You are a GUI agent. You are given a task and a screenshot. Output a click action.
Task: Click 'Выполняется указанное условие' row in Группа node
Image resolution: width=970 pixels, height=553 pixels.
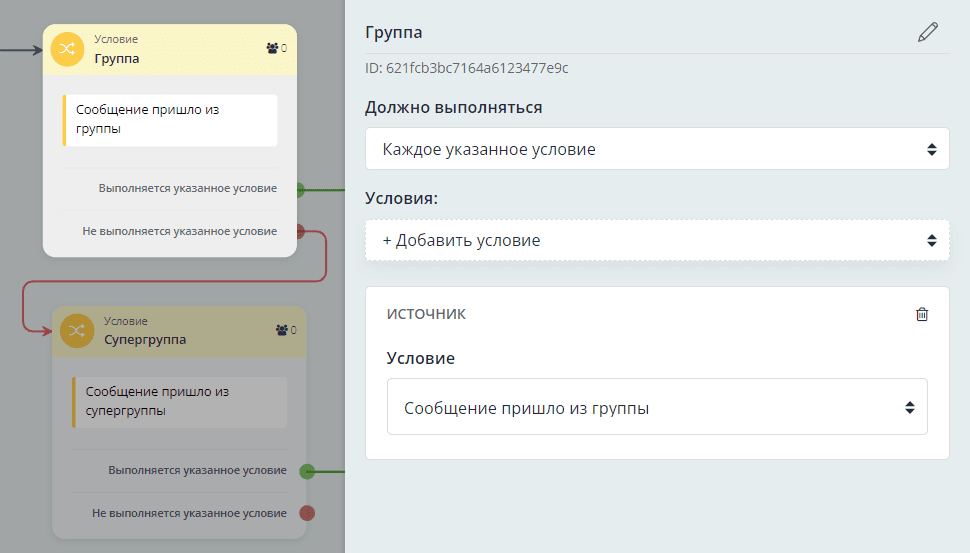187,188
